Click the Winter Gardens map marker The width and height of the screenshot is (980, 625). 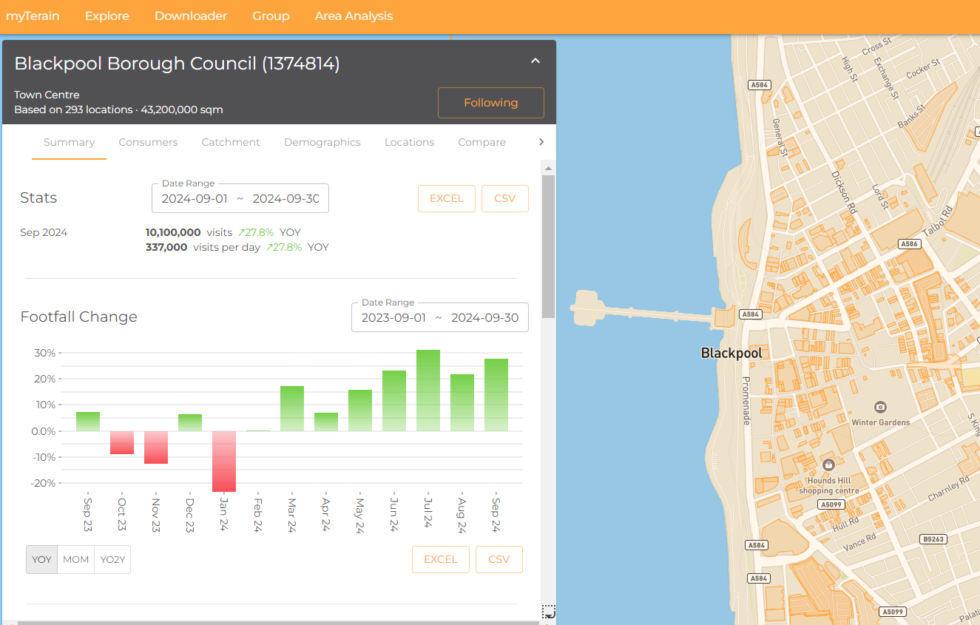(880, 408)
